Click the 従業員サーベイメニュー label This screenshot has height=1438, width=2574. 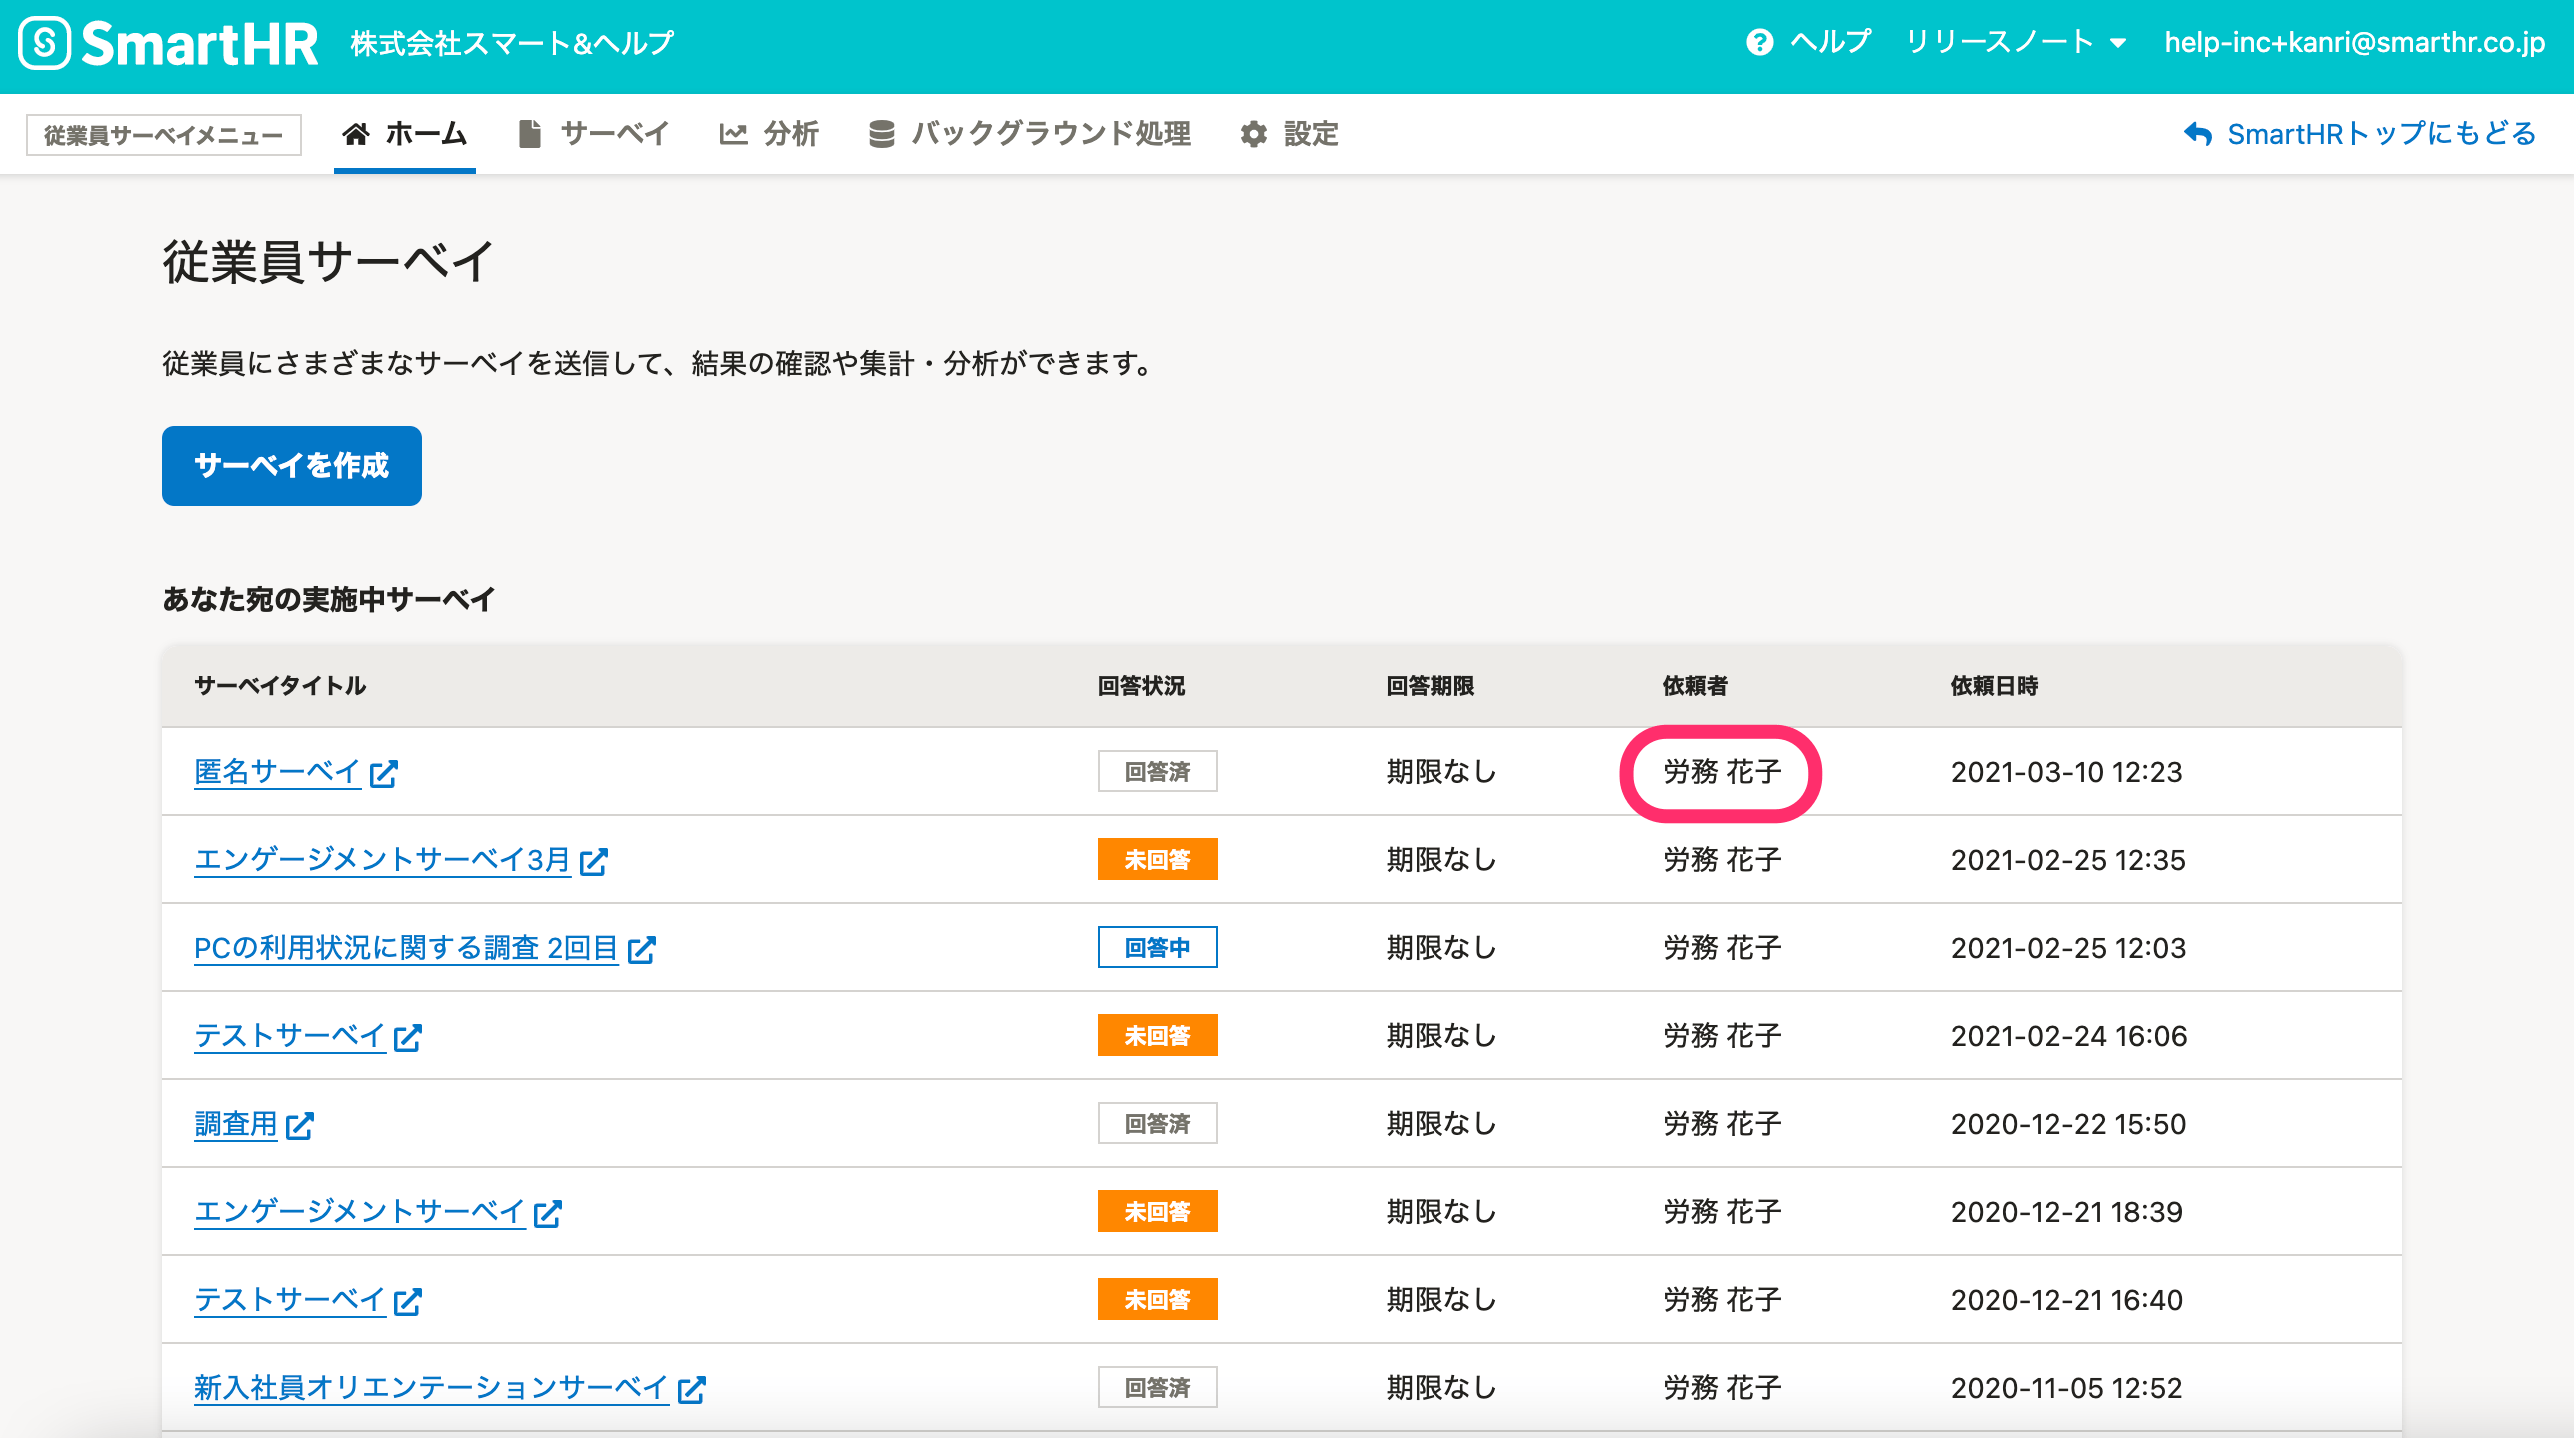[x=164, y=135]
